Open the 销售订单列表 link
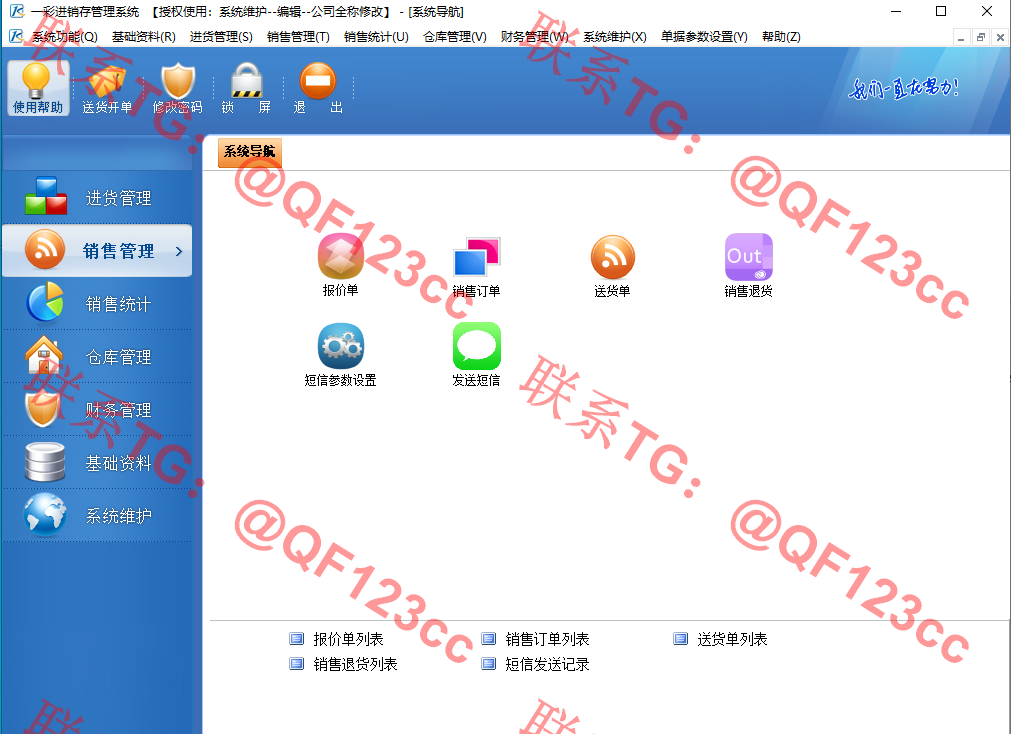The height and width of the screenshot is (734, 1011). tap(547, 639)
